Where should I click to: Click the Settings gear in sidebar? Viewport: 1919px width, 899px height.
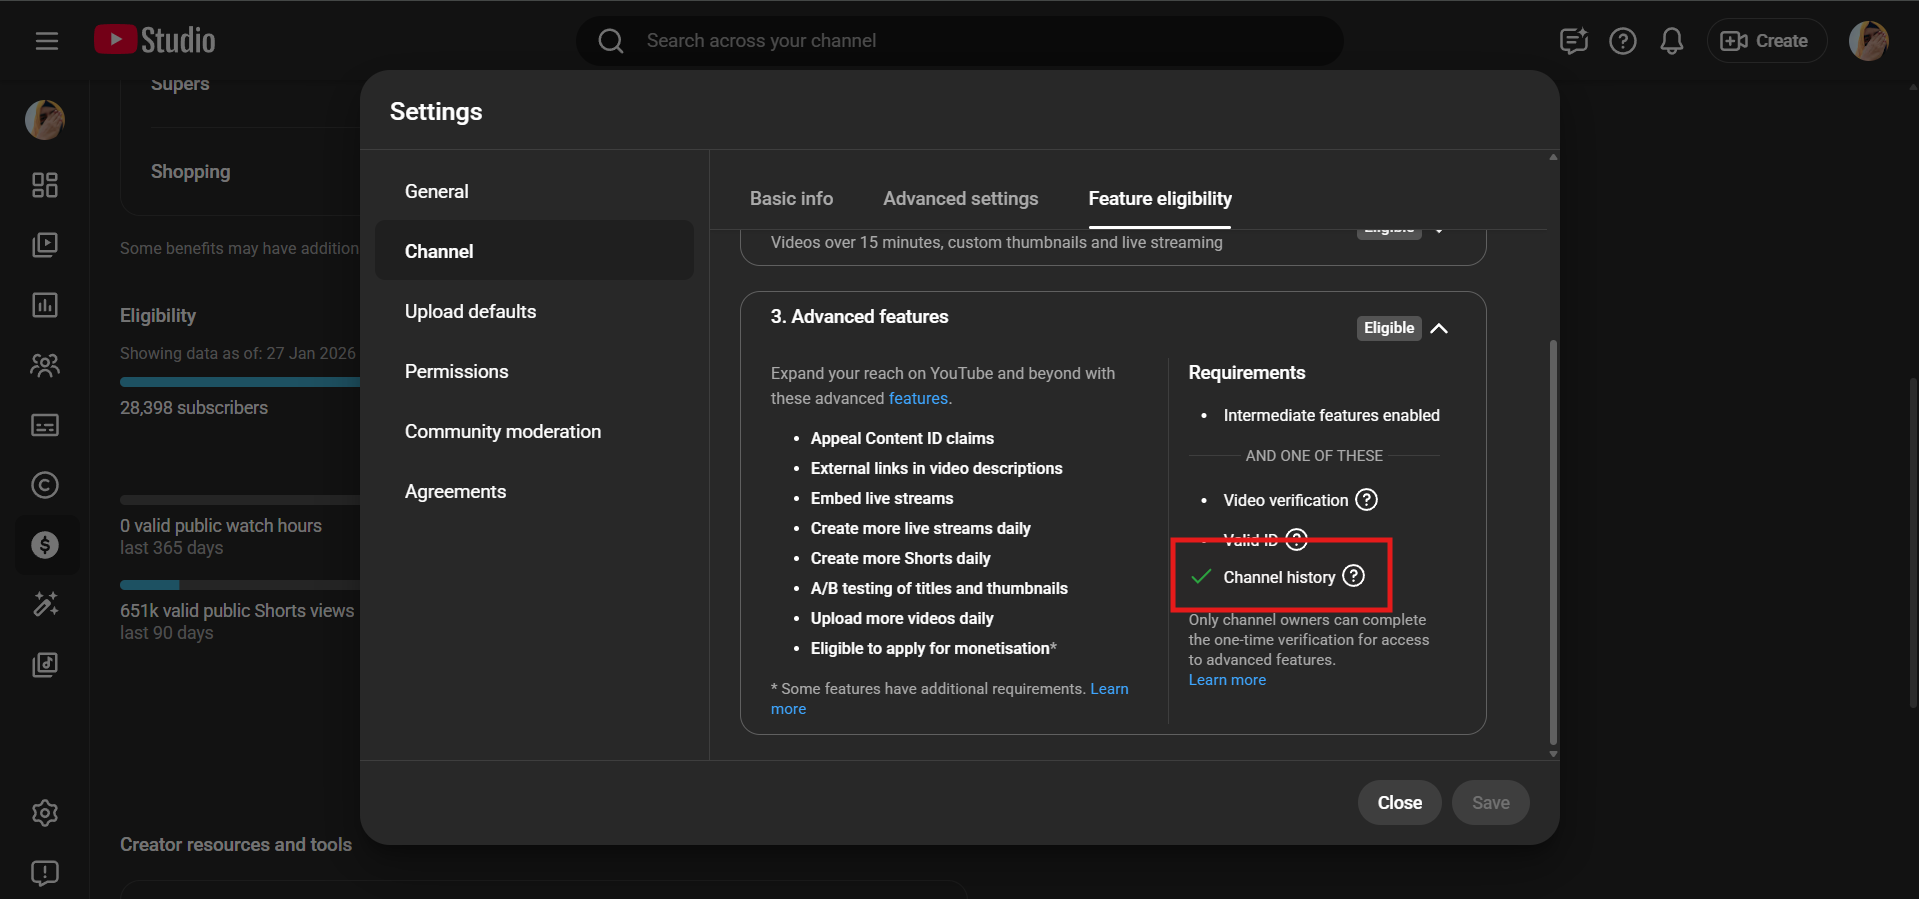[45, 813]
